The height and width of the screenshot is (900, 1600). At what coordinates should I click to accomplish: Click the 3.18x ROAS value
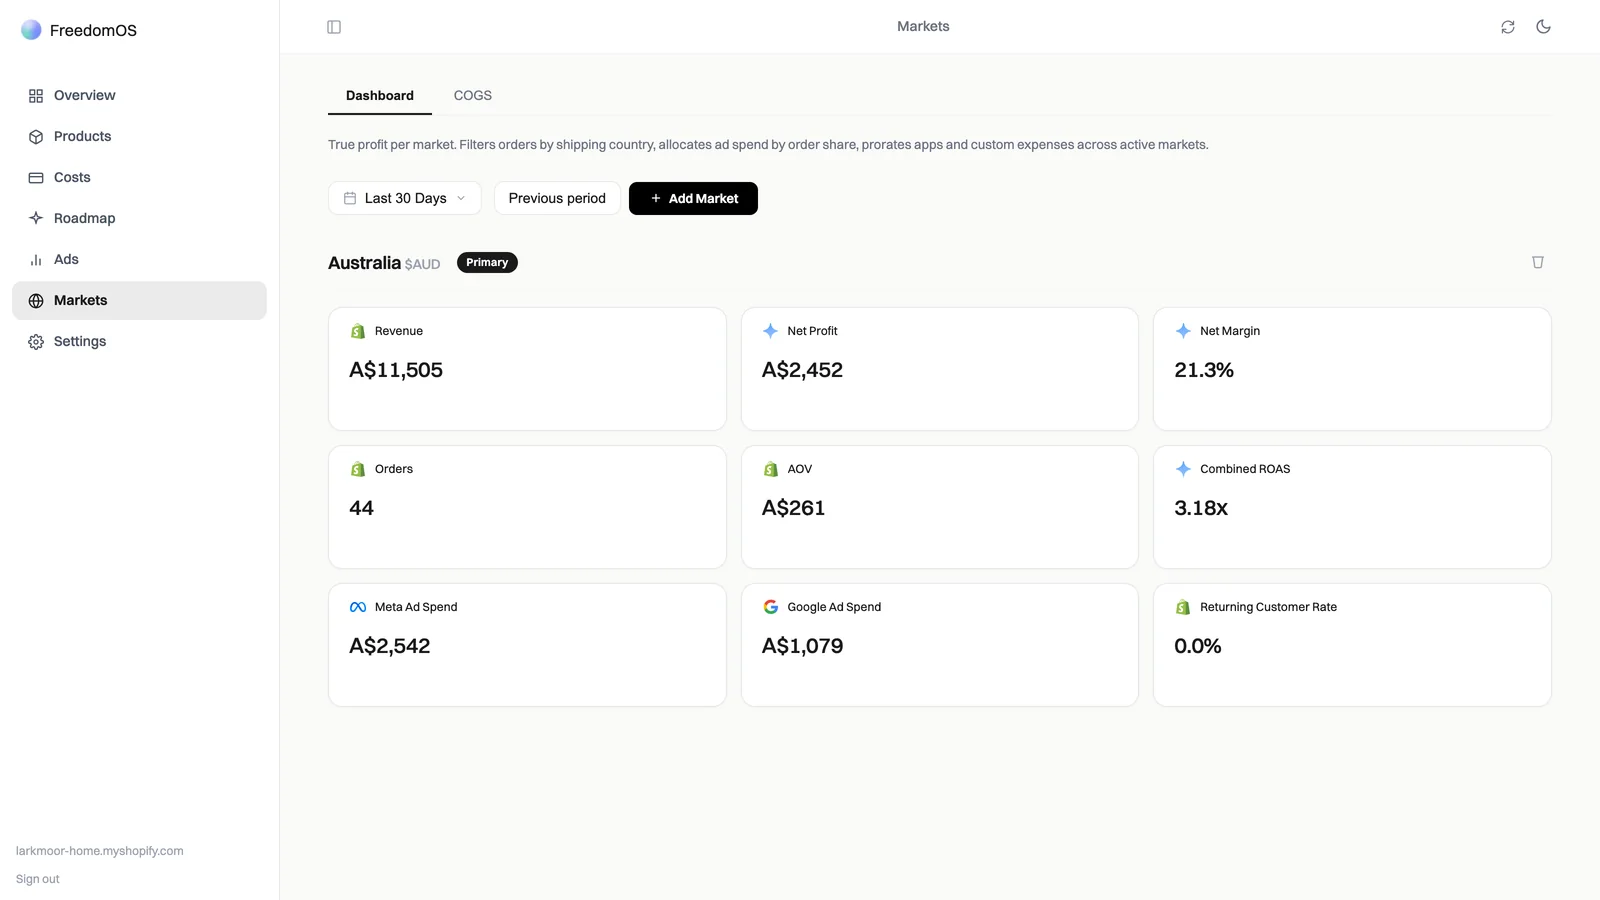tap(1201, 508)
